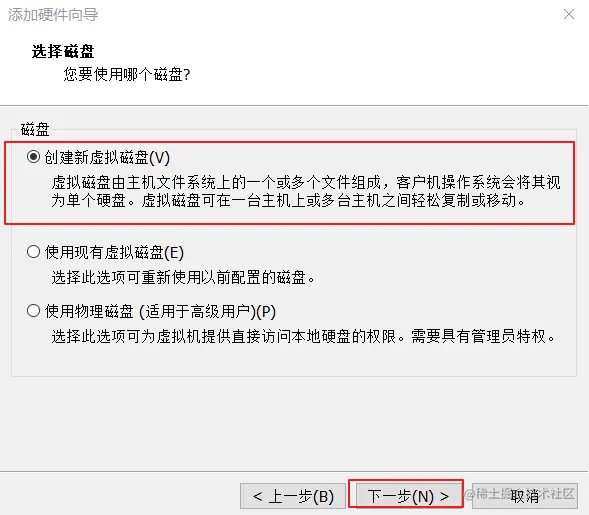Close the 添加硬件向导 dialog window
Viewport: 589px width, 515px height.
[569, 14]
